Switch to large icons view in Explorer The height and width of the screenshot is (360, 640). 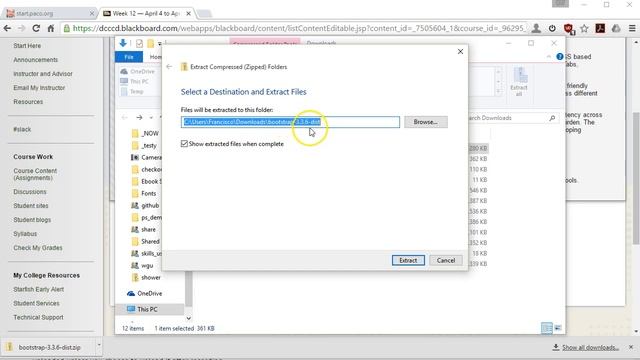[x=558, y=328]
